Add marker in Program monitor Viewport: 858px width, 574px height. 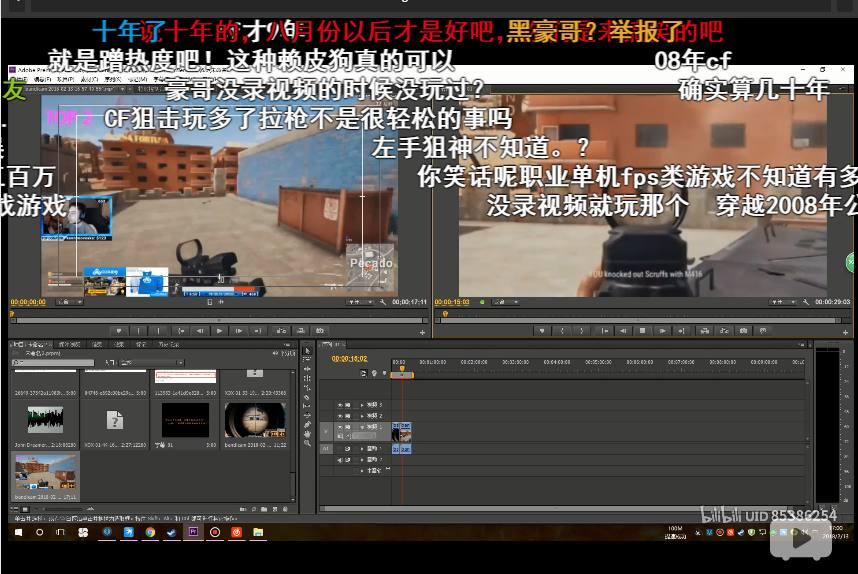pos(542,331)
